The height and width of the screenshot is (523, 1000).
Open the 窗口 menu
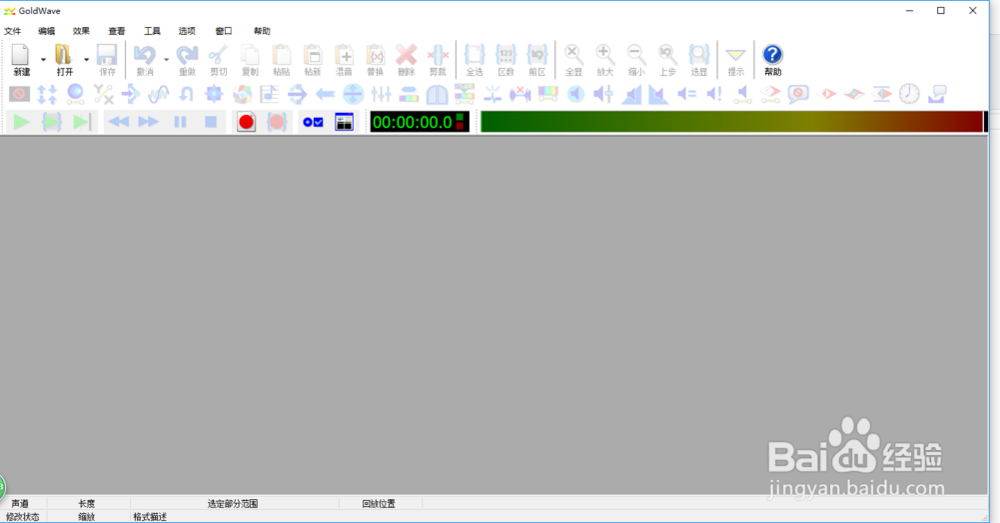224,31
